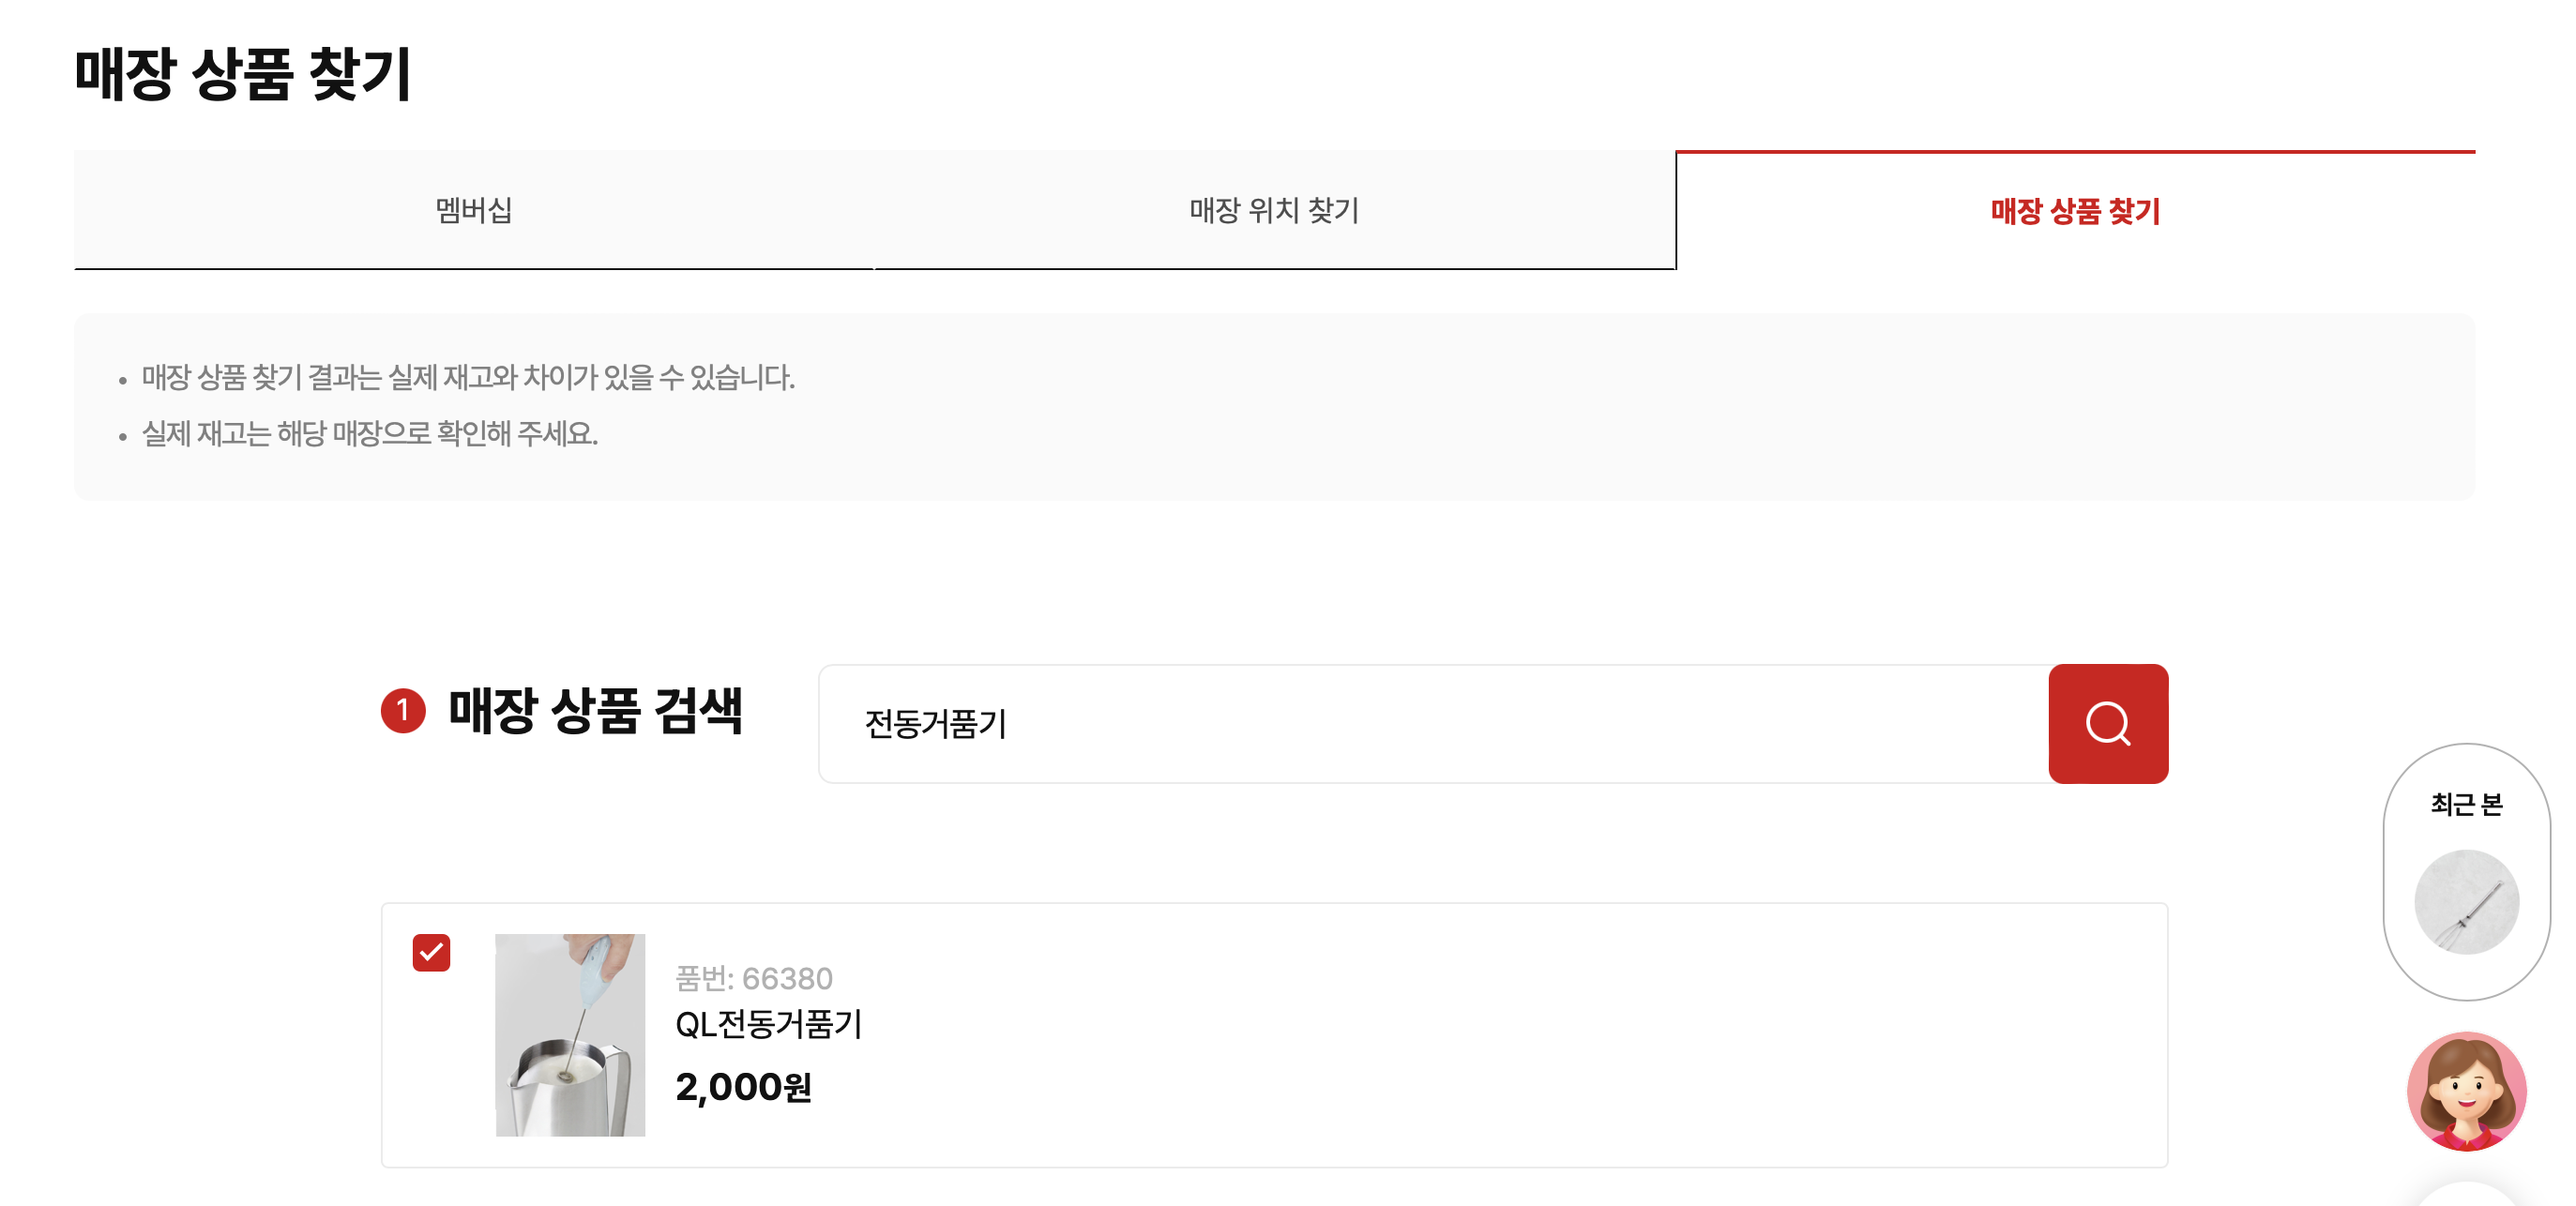Click the search icon inside the red button

2108,723
